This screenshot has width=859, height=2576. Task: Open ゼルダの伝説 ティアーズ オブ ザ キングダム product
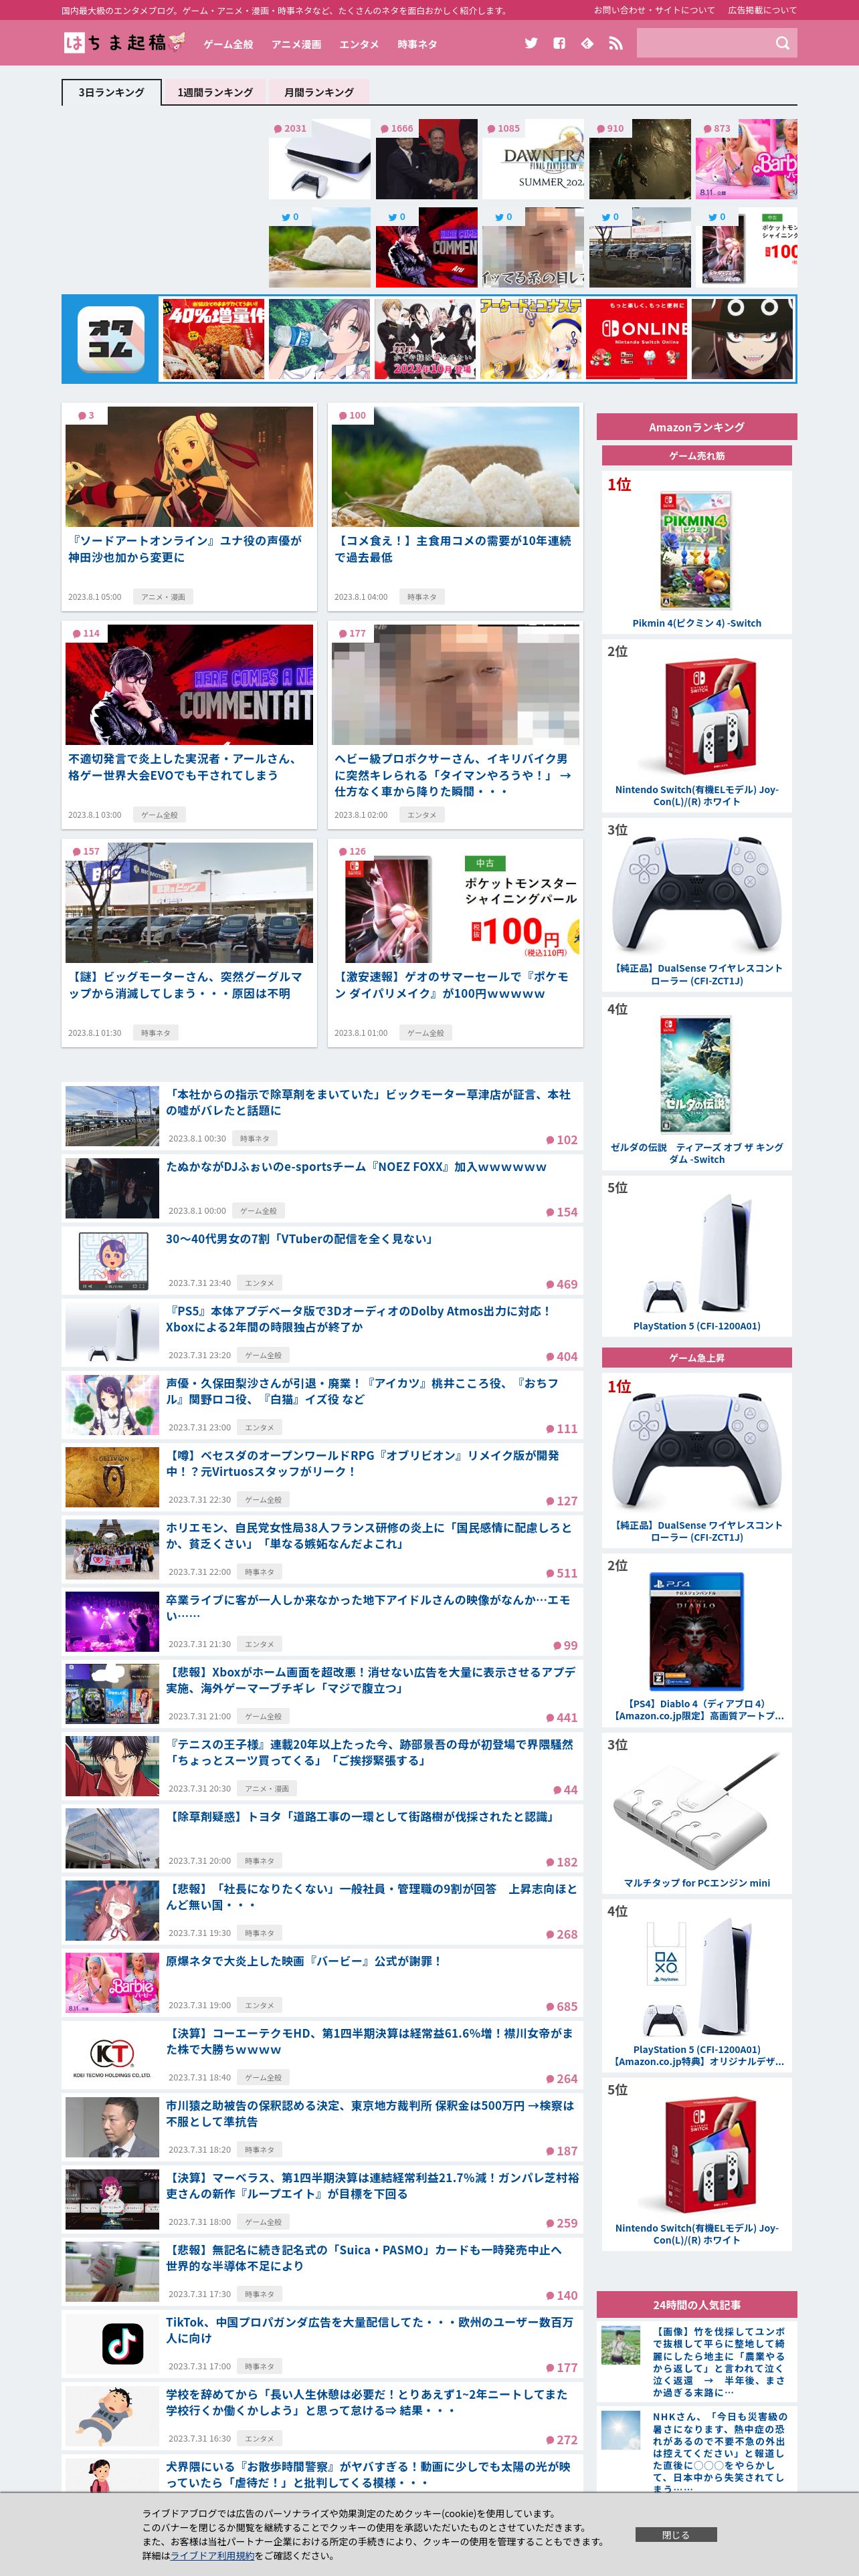[696, 1087]
